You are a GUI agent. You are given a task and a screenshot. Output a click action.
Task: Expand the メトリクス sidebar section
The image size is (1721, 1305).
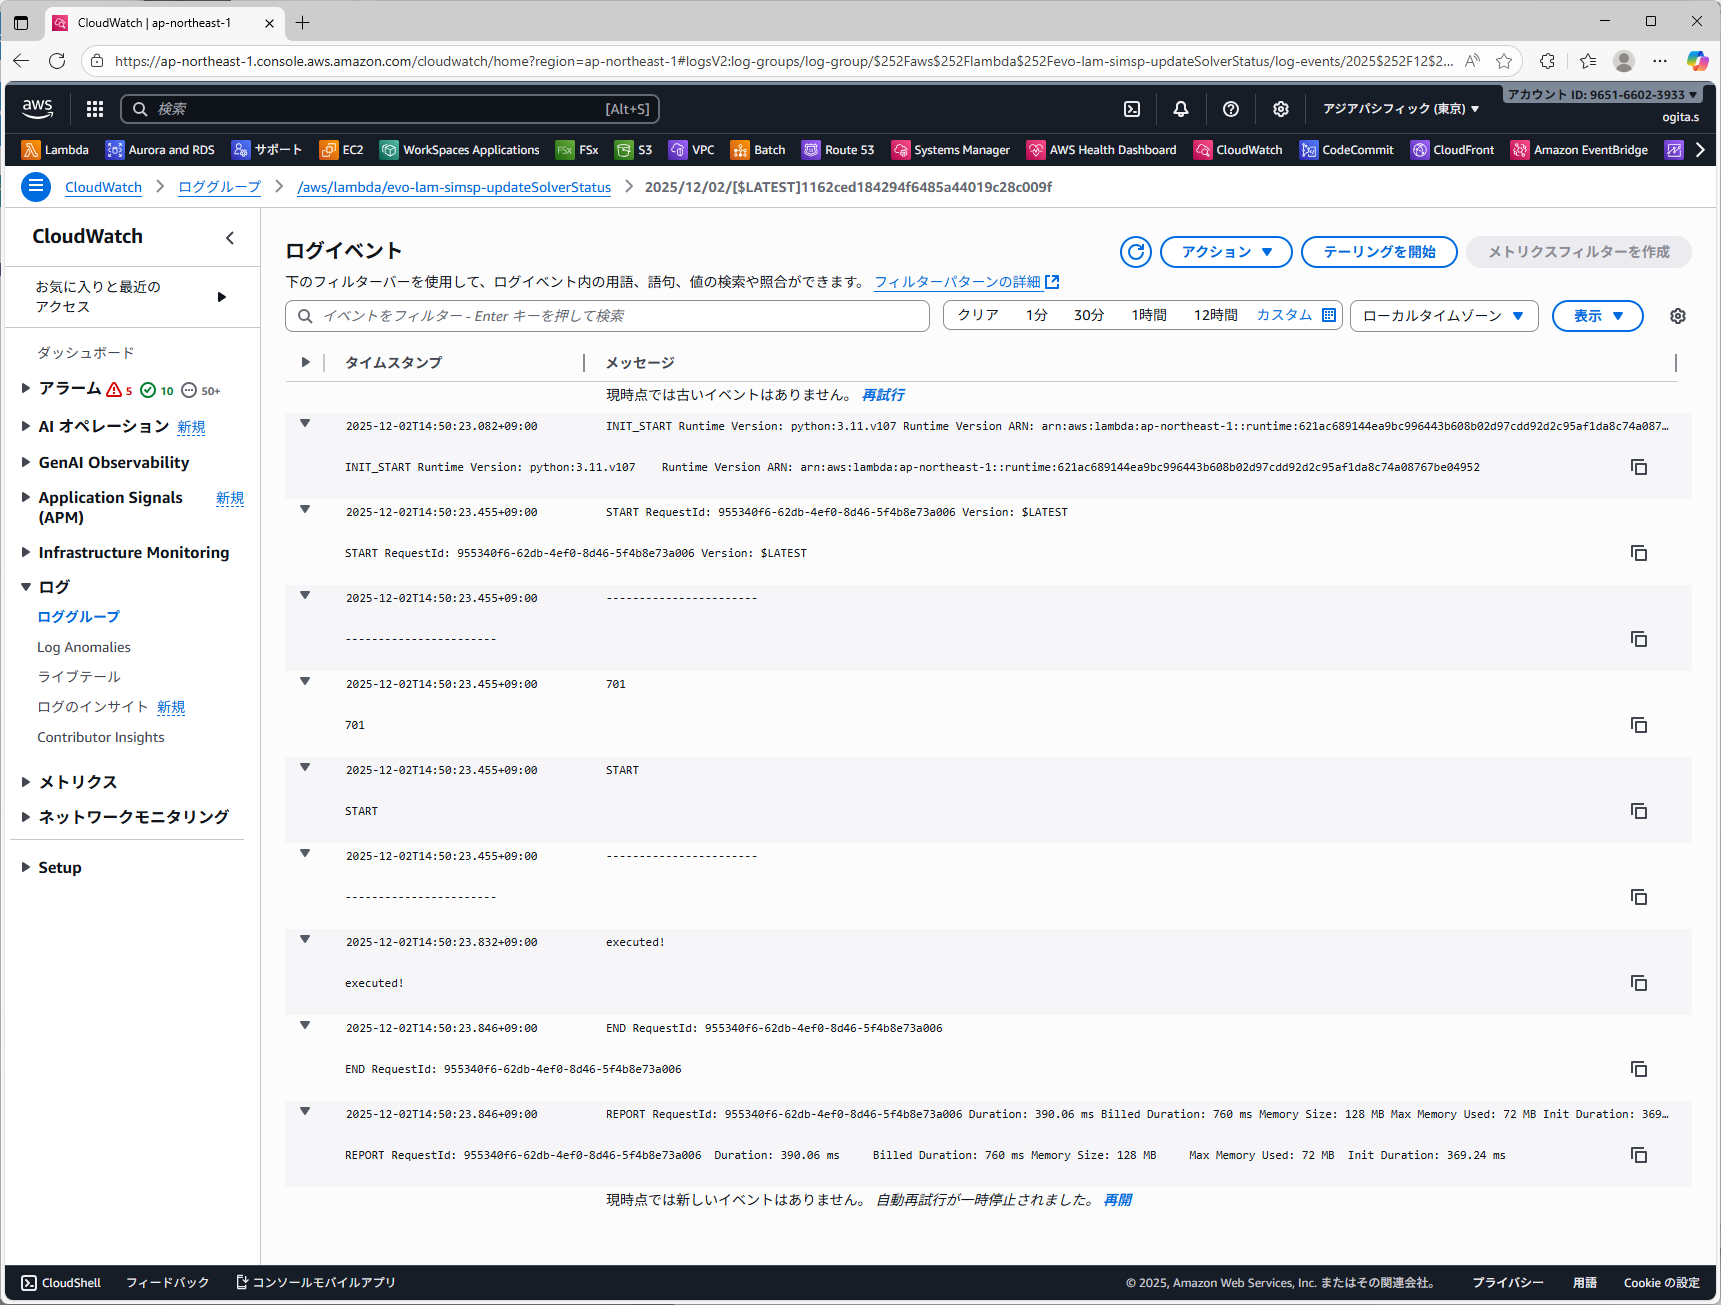pyautogui.click(x=26, y=782)
